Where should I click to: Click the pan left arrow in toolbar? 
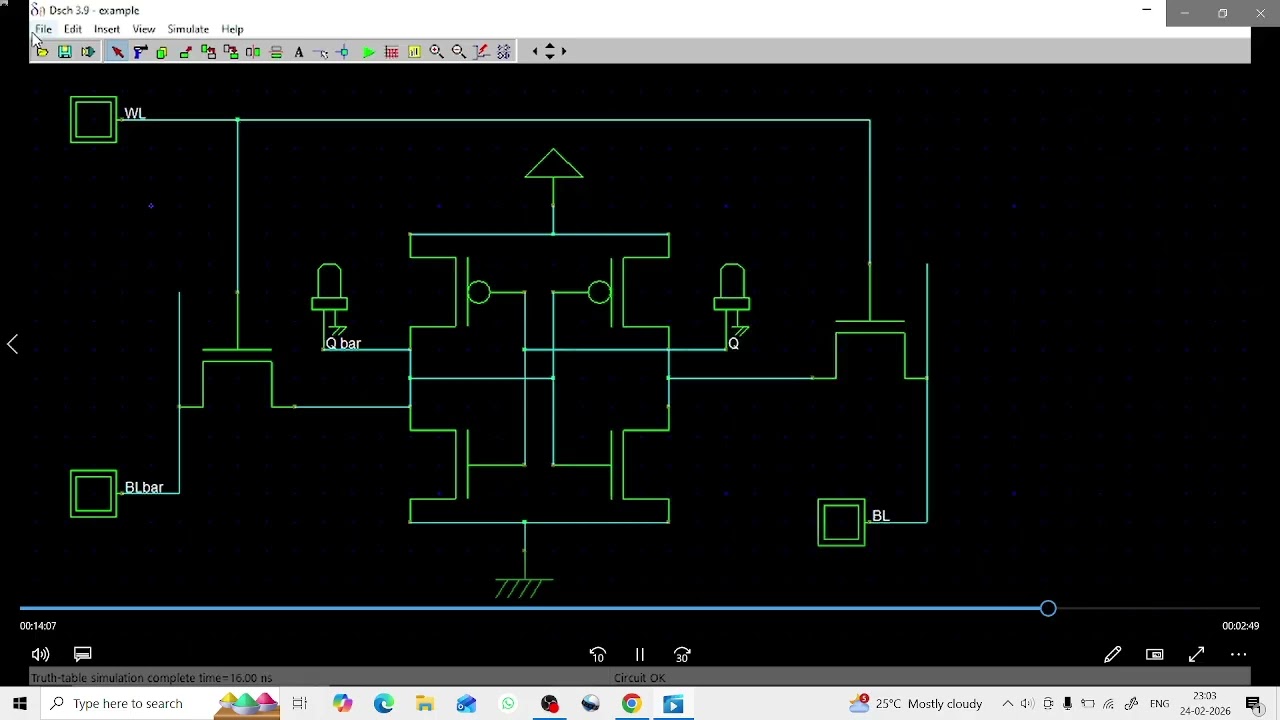pos(535,51)
